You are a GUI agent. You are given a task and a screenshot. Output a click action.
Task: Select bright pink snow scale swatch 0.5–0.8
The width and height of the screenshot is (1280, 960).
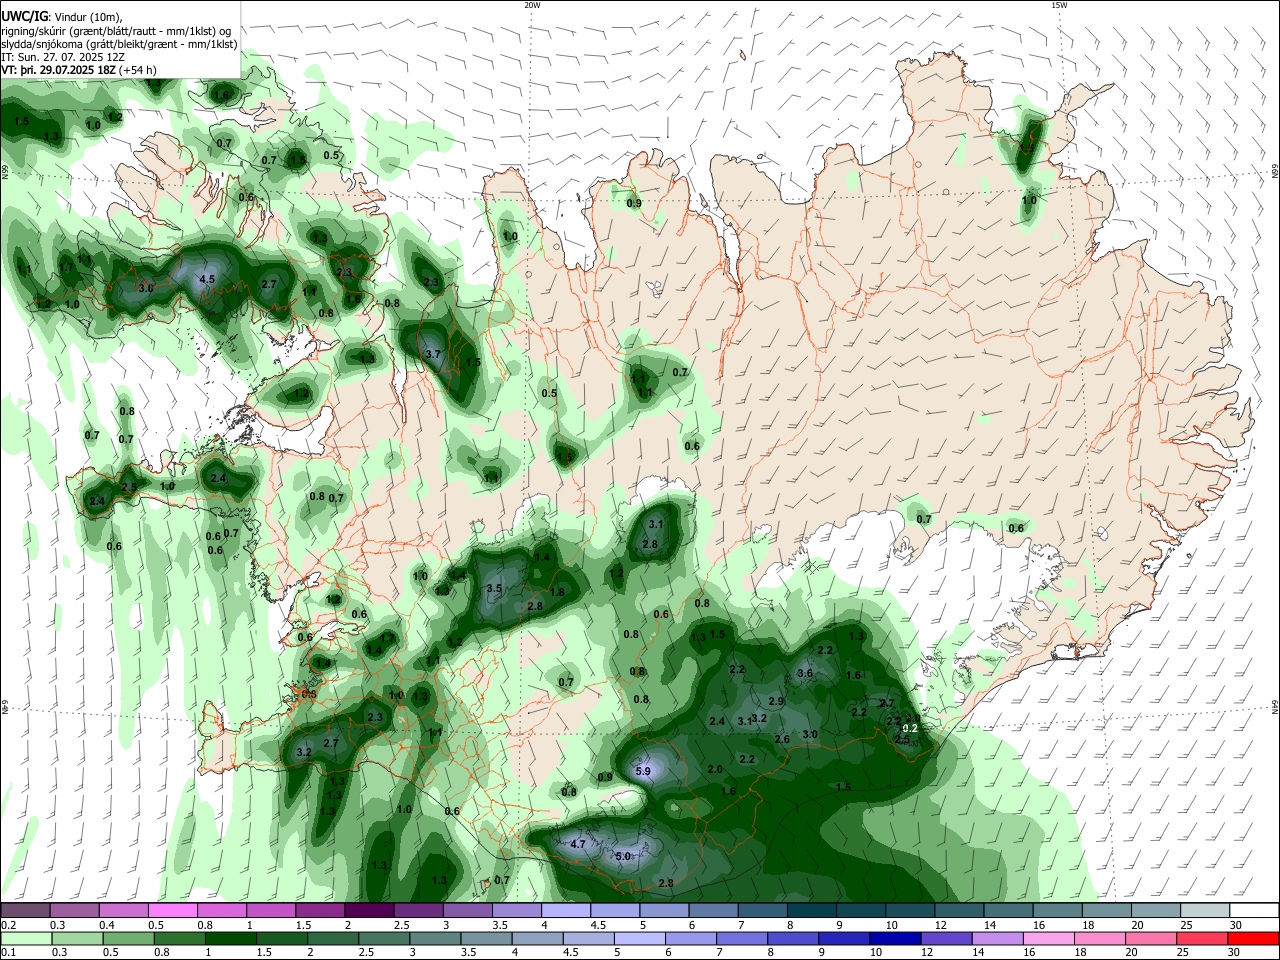point(172,910)
